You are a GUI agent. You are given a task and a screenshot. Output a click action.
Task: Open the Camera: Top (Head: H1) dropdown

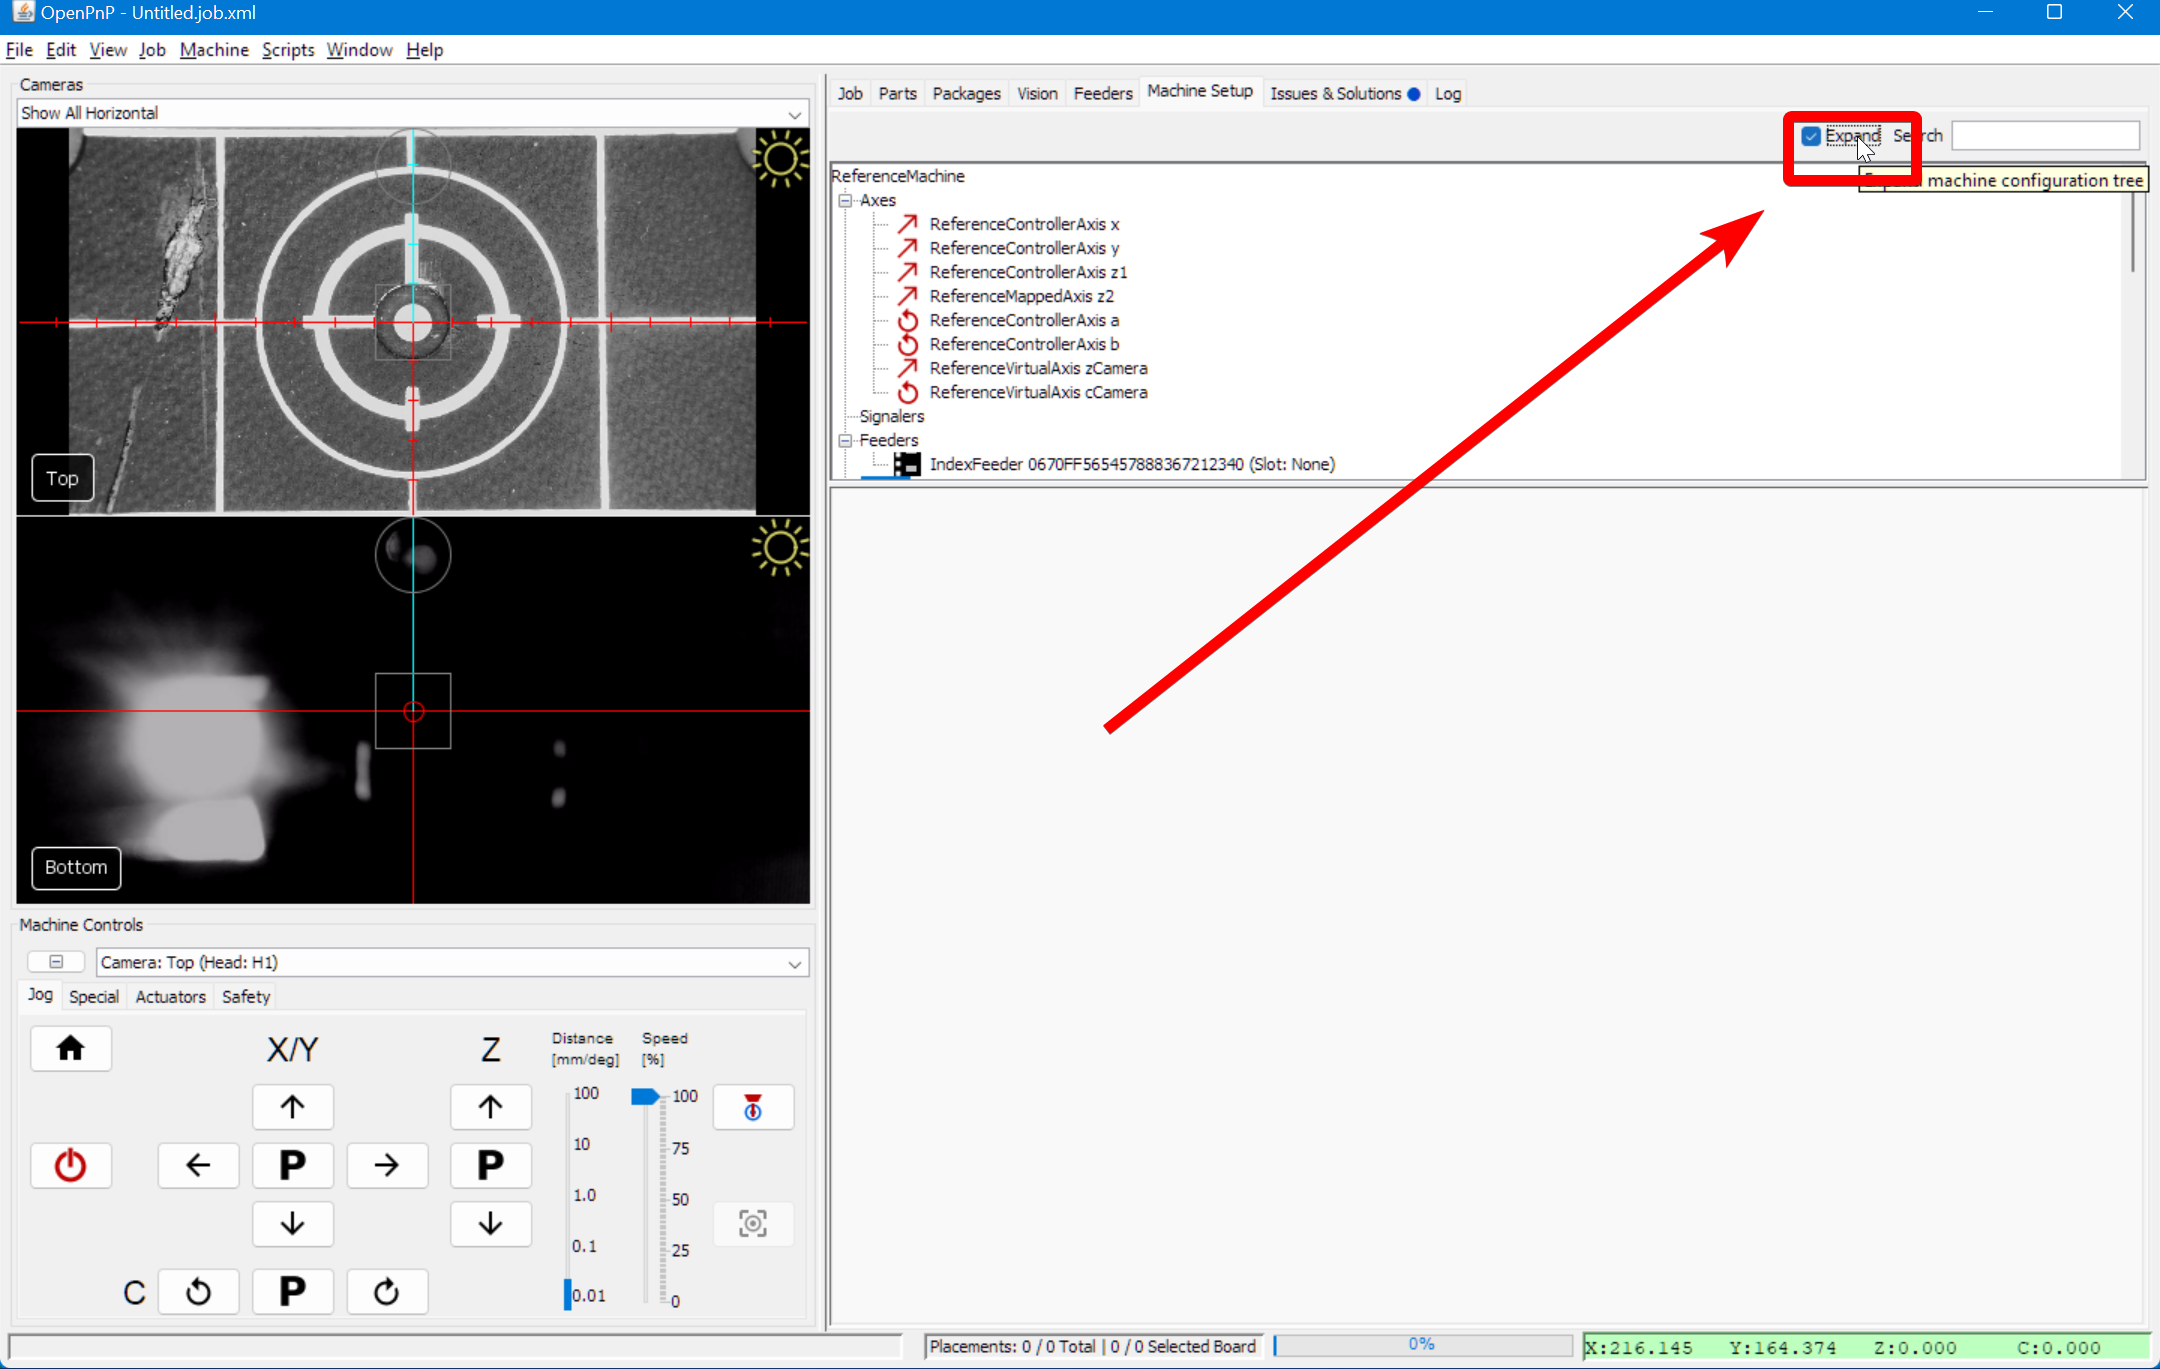[x=452, y=962]
